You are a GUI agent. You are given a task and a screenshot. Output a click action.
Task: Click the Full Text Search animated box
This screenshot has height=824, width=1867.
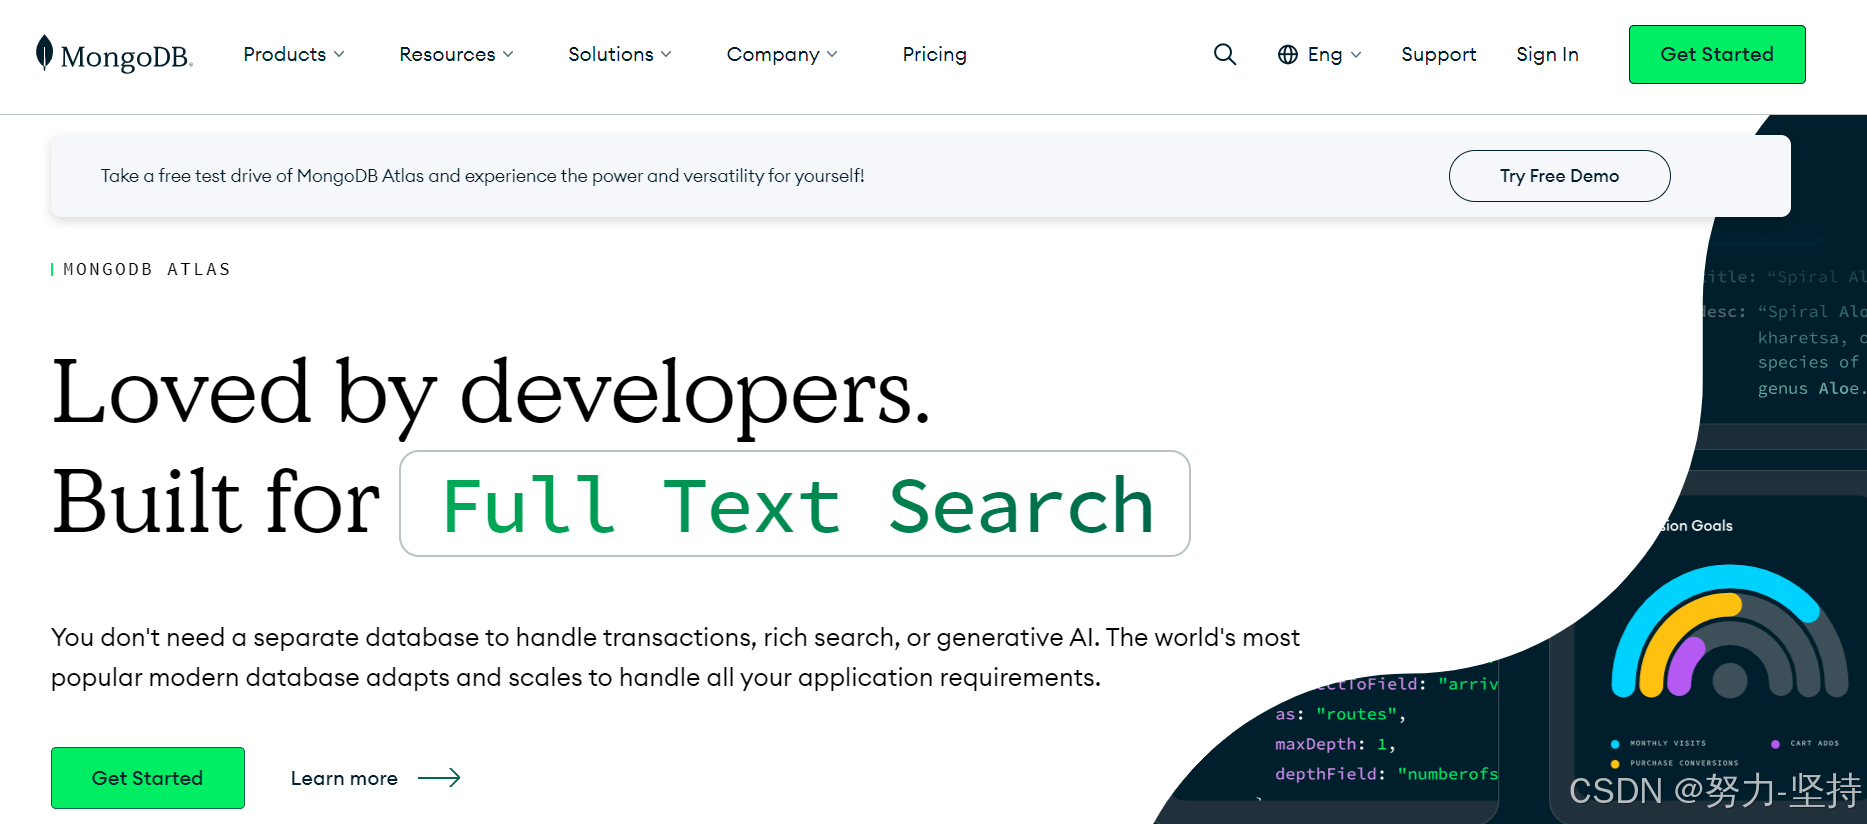coord(795,504)
